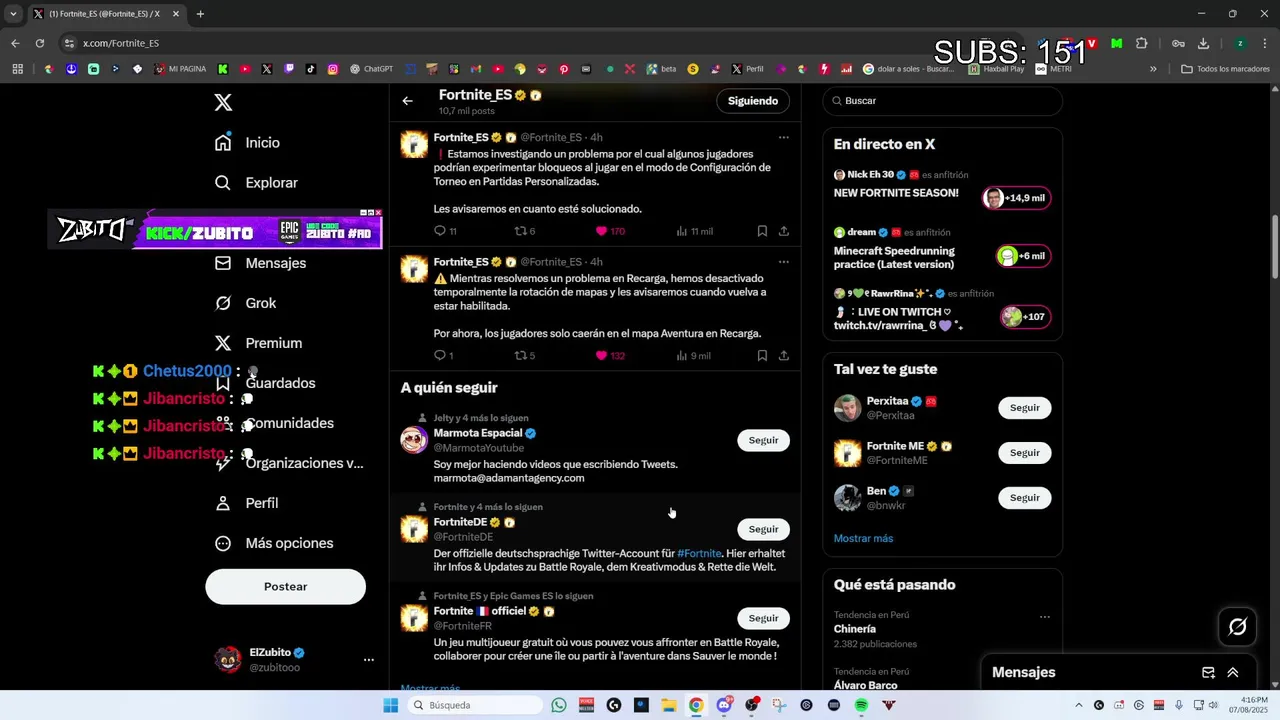Open more options on blocked players tweet
The width and height of the screenshot is (1280, 720).
pos(783,137)
